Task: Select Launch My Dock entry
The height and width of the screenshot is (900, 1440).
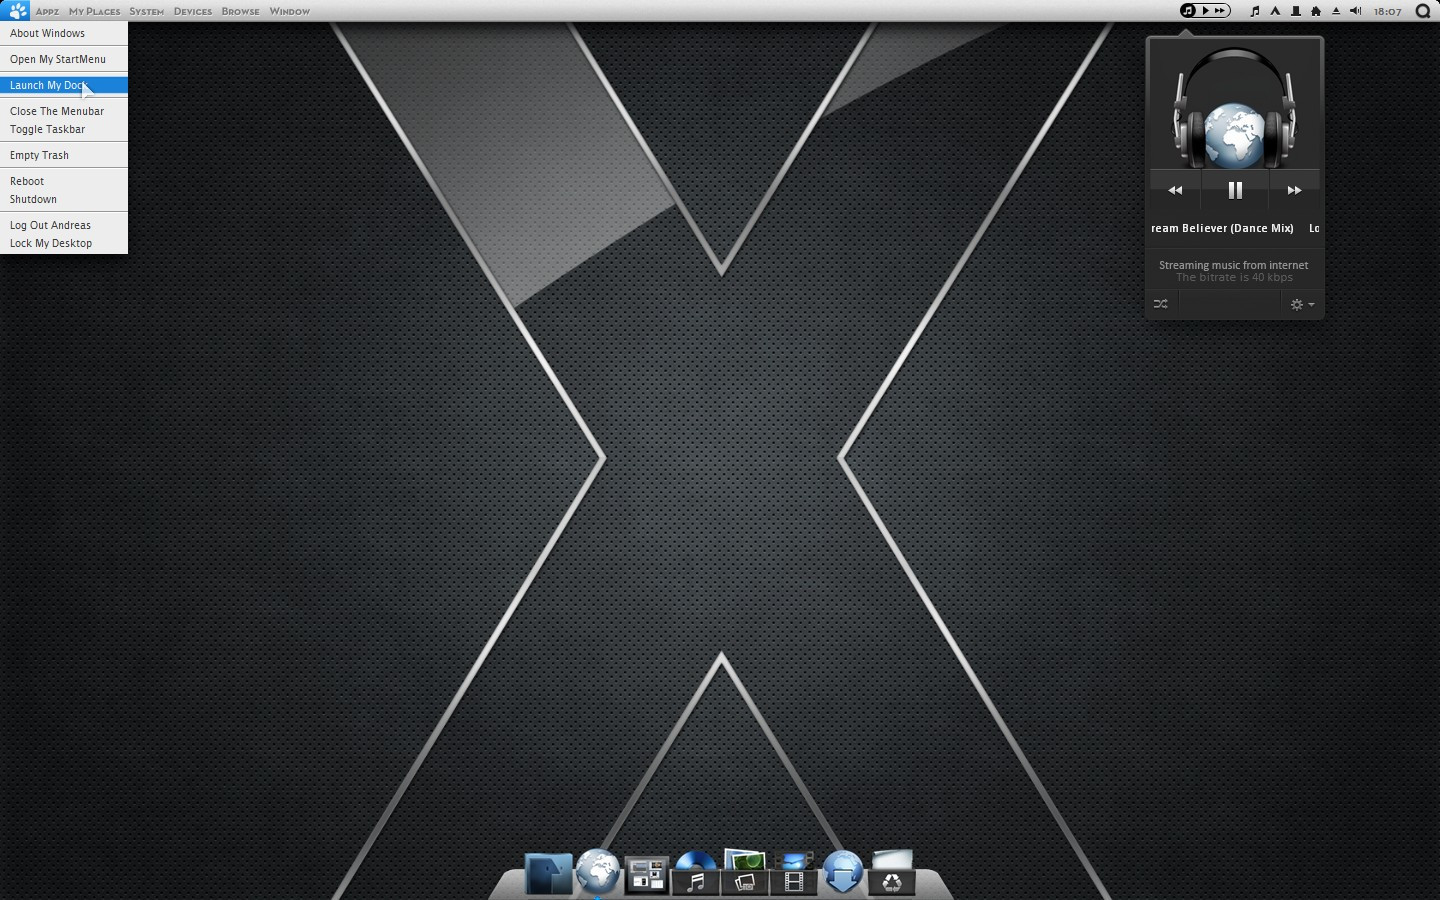Action: tap(64, 85)
